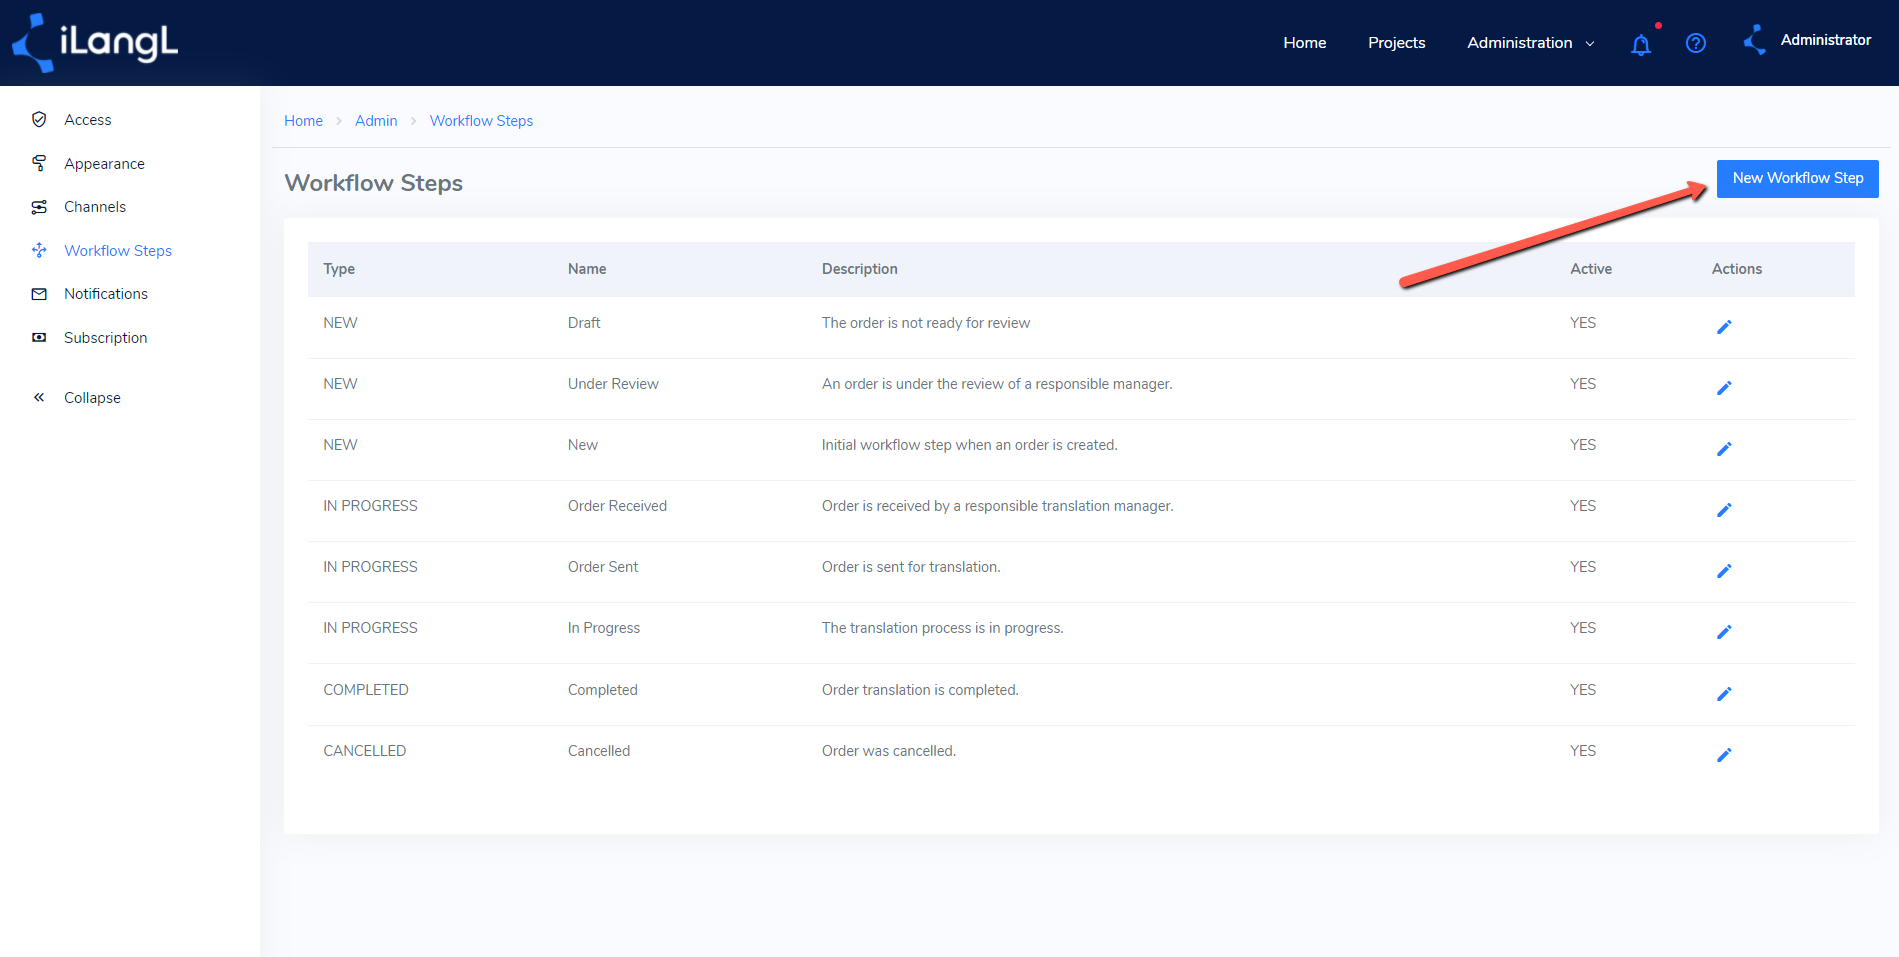This screenshot has height=957, width=1899.
Task: Click the Workflow Steps sidebar icon
Action: tap(39, 250)
